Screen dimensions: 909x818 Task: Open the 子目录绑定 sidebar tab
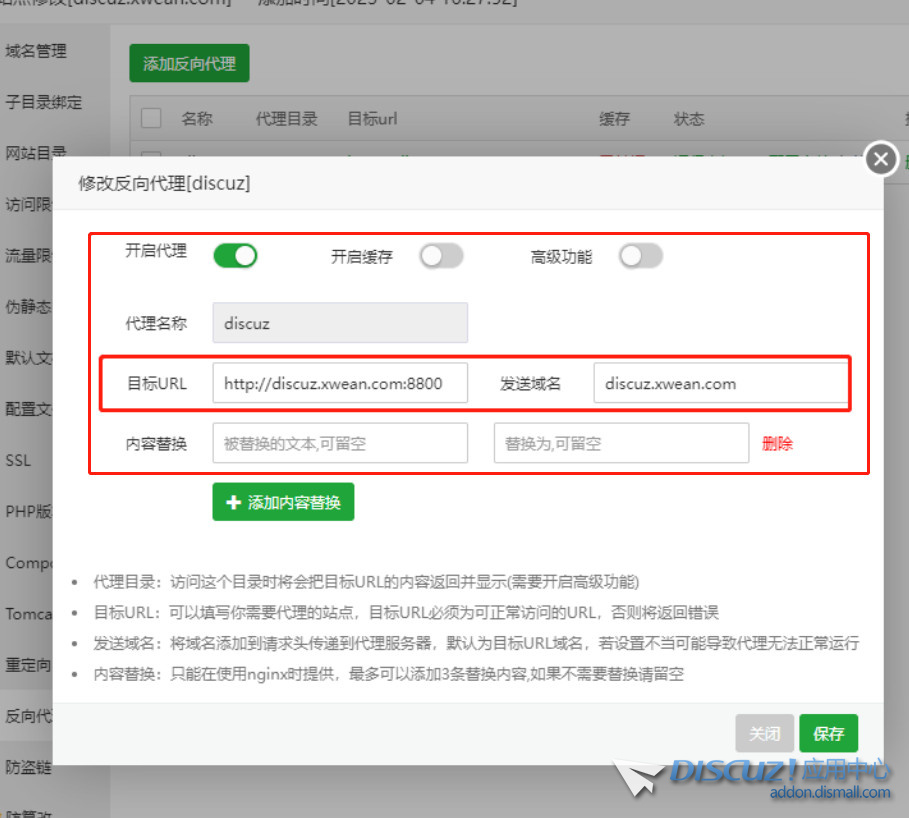click(x=43, y=103)
